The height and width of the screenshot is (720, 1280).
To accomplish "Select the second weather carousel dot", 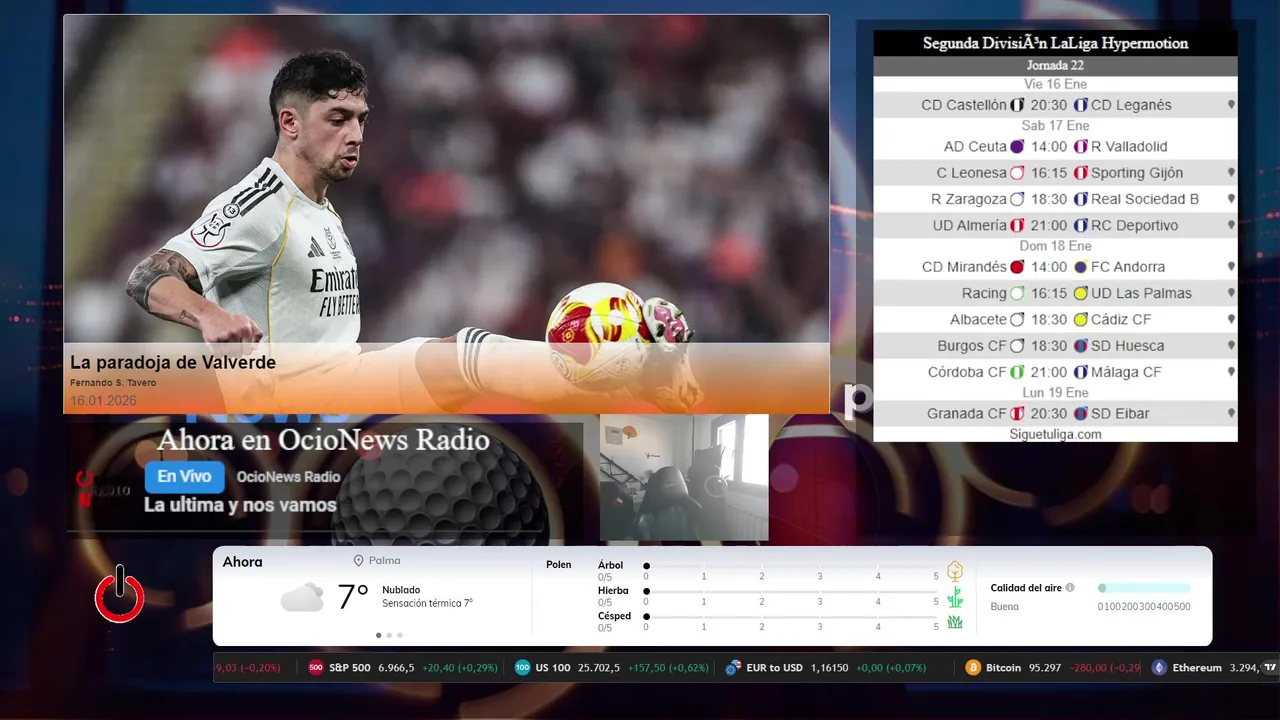I will click(389, 635).
